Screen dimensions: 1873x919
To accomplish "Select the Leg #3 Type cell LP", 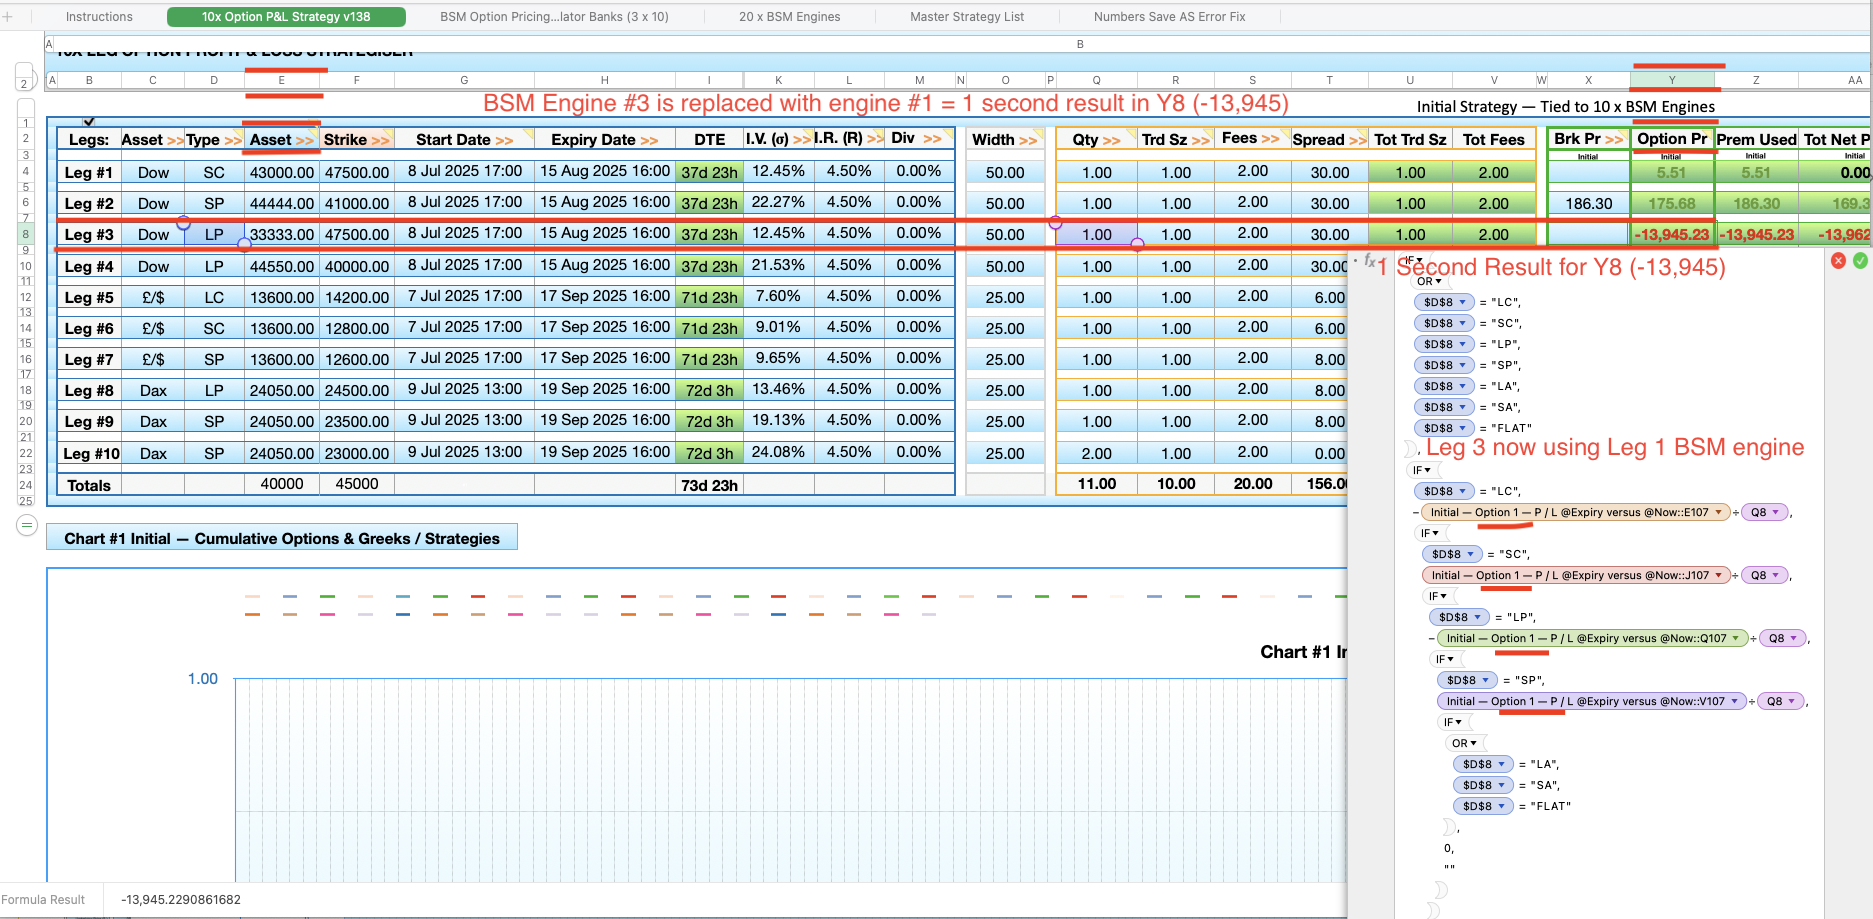I will coord(214,235).
